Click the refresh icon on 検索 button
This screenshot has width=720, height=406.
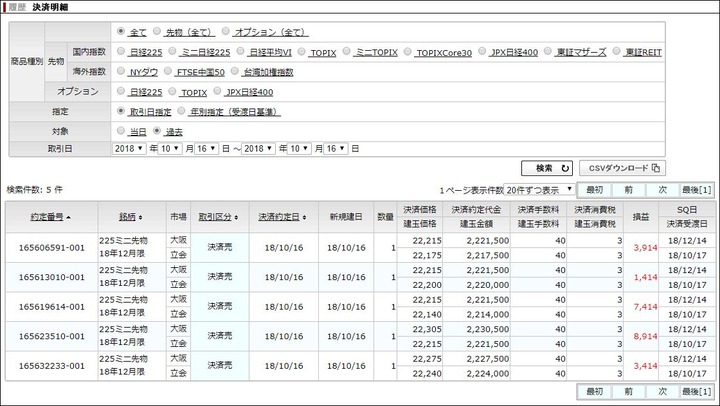point(565,168)
